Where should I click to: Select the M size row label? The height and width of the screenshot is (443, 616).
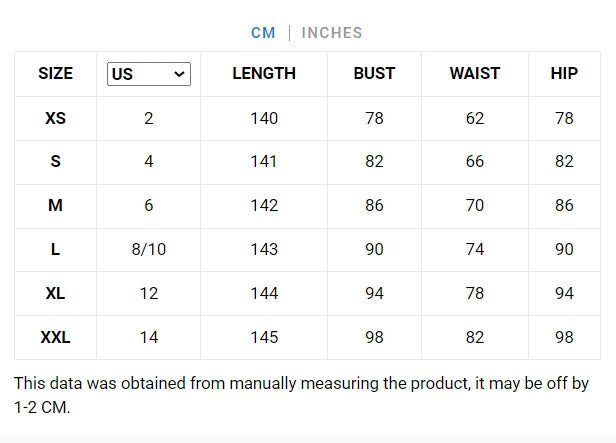point(56,206)
